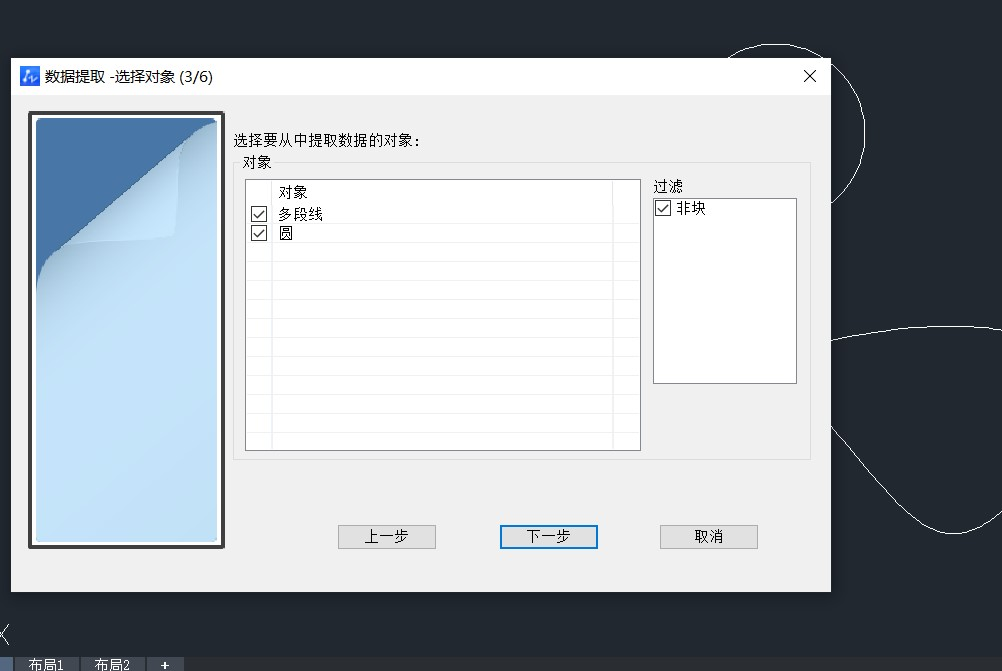Sort by the 对象 column header

[292, 192]
